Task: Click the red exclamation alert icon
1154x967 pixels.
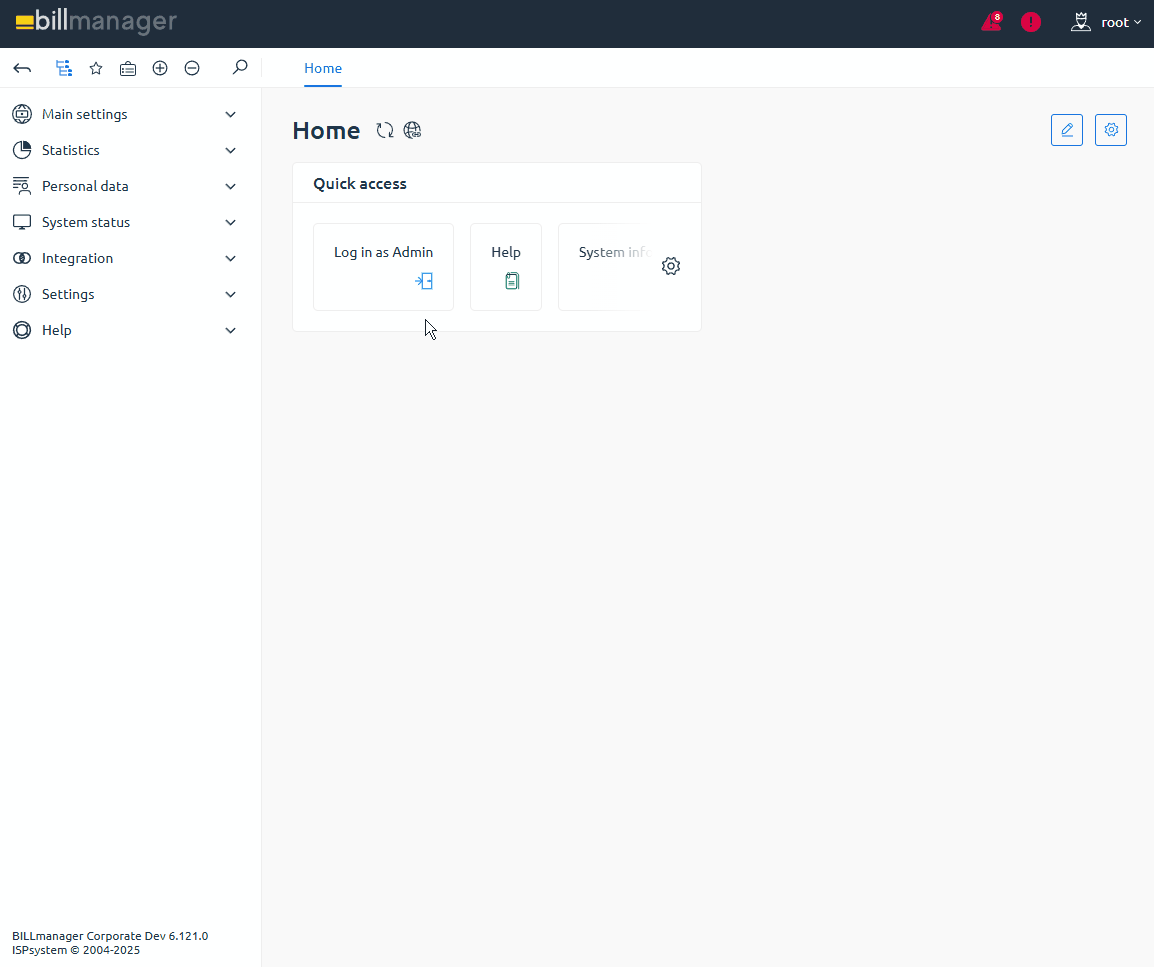Action: click(1031, 22)
